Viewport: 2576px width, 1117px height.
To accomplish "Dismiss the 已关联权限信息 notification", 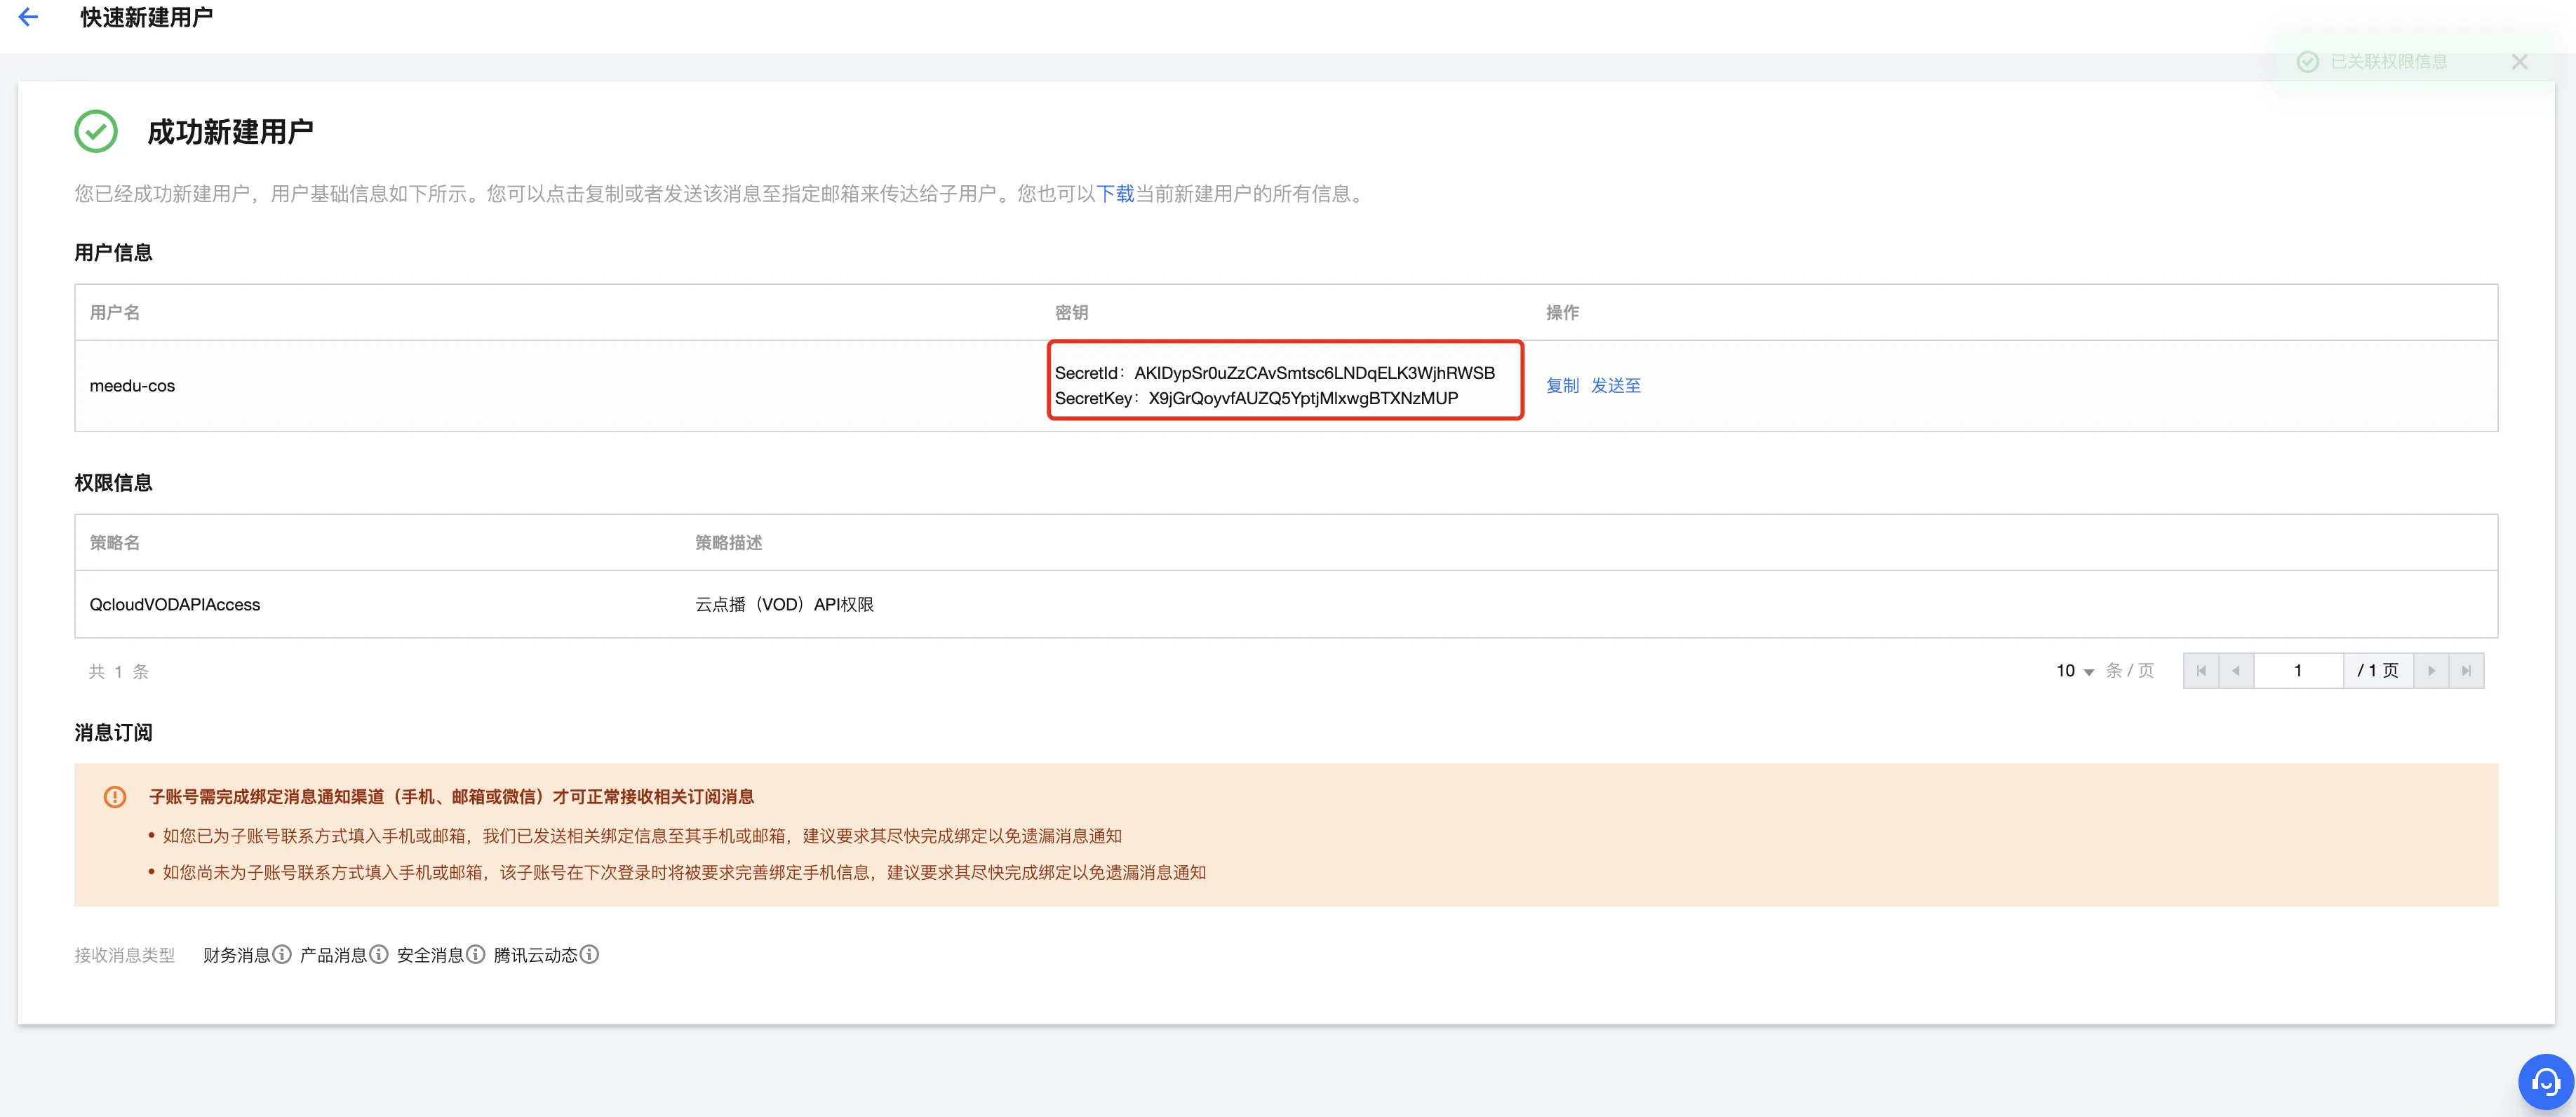I will [x=2519, y=62].
